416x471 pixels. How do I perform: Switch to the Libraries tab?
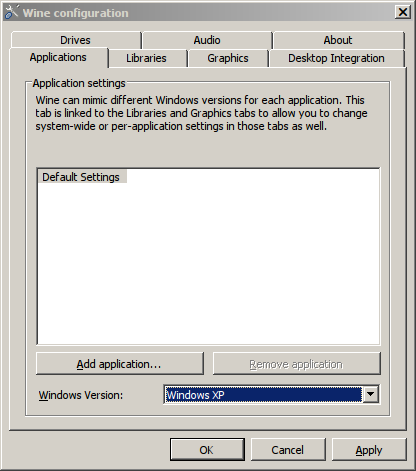tap(146, 58)
